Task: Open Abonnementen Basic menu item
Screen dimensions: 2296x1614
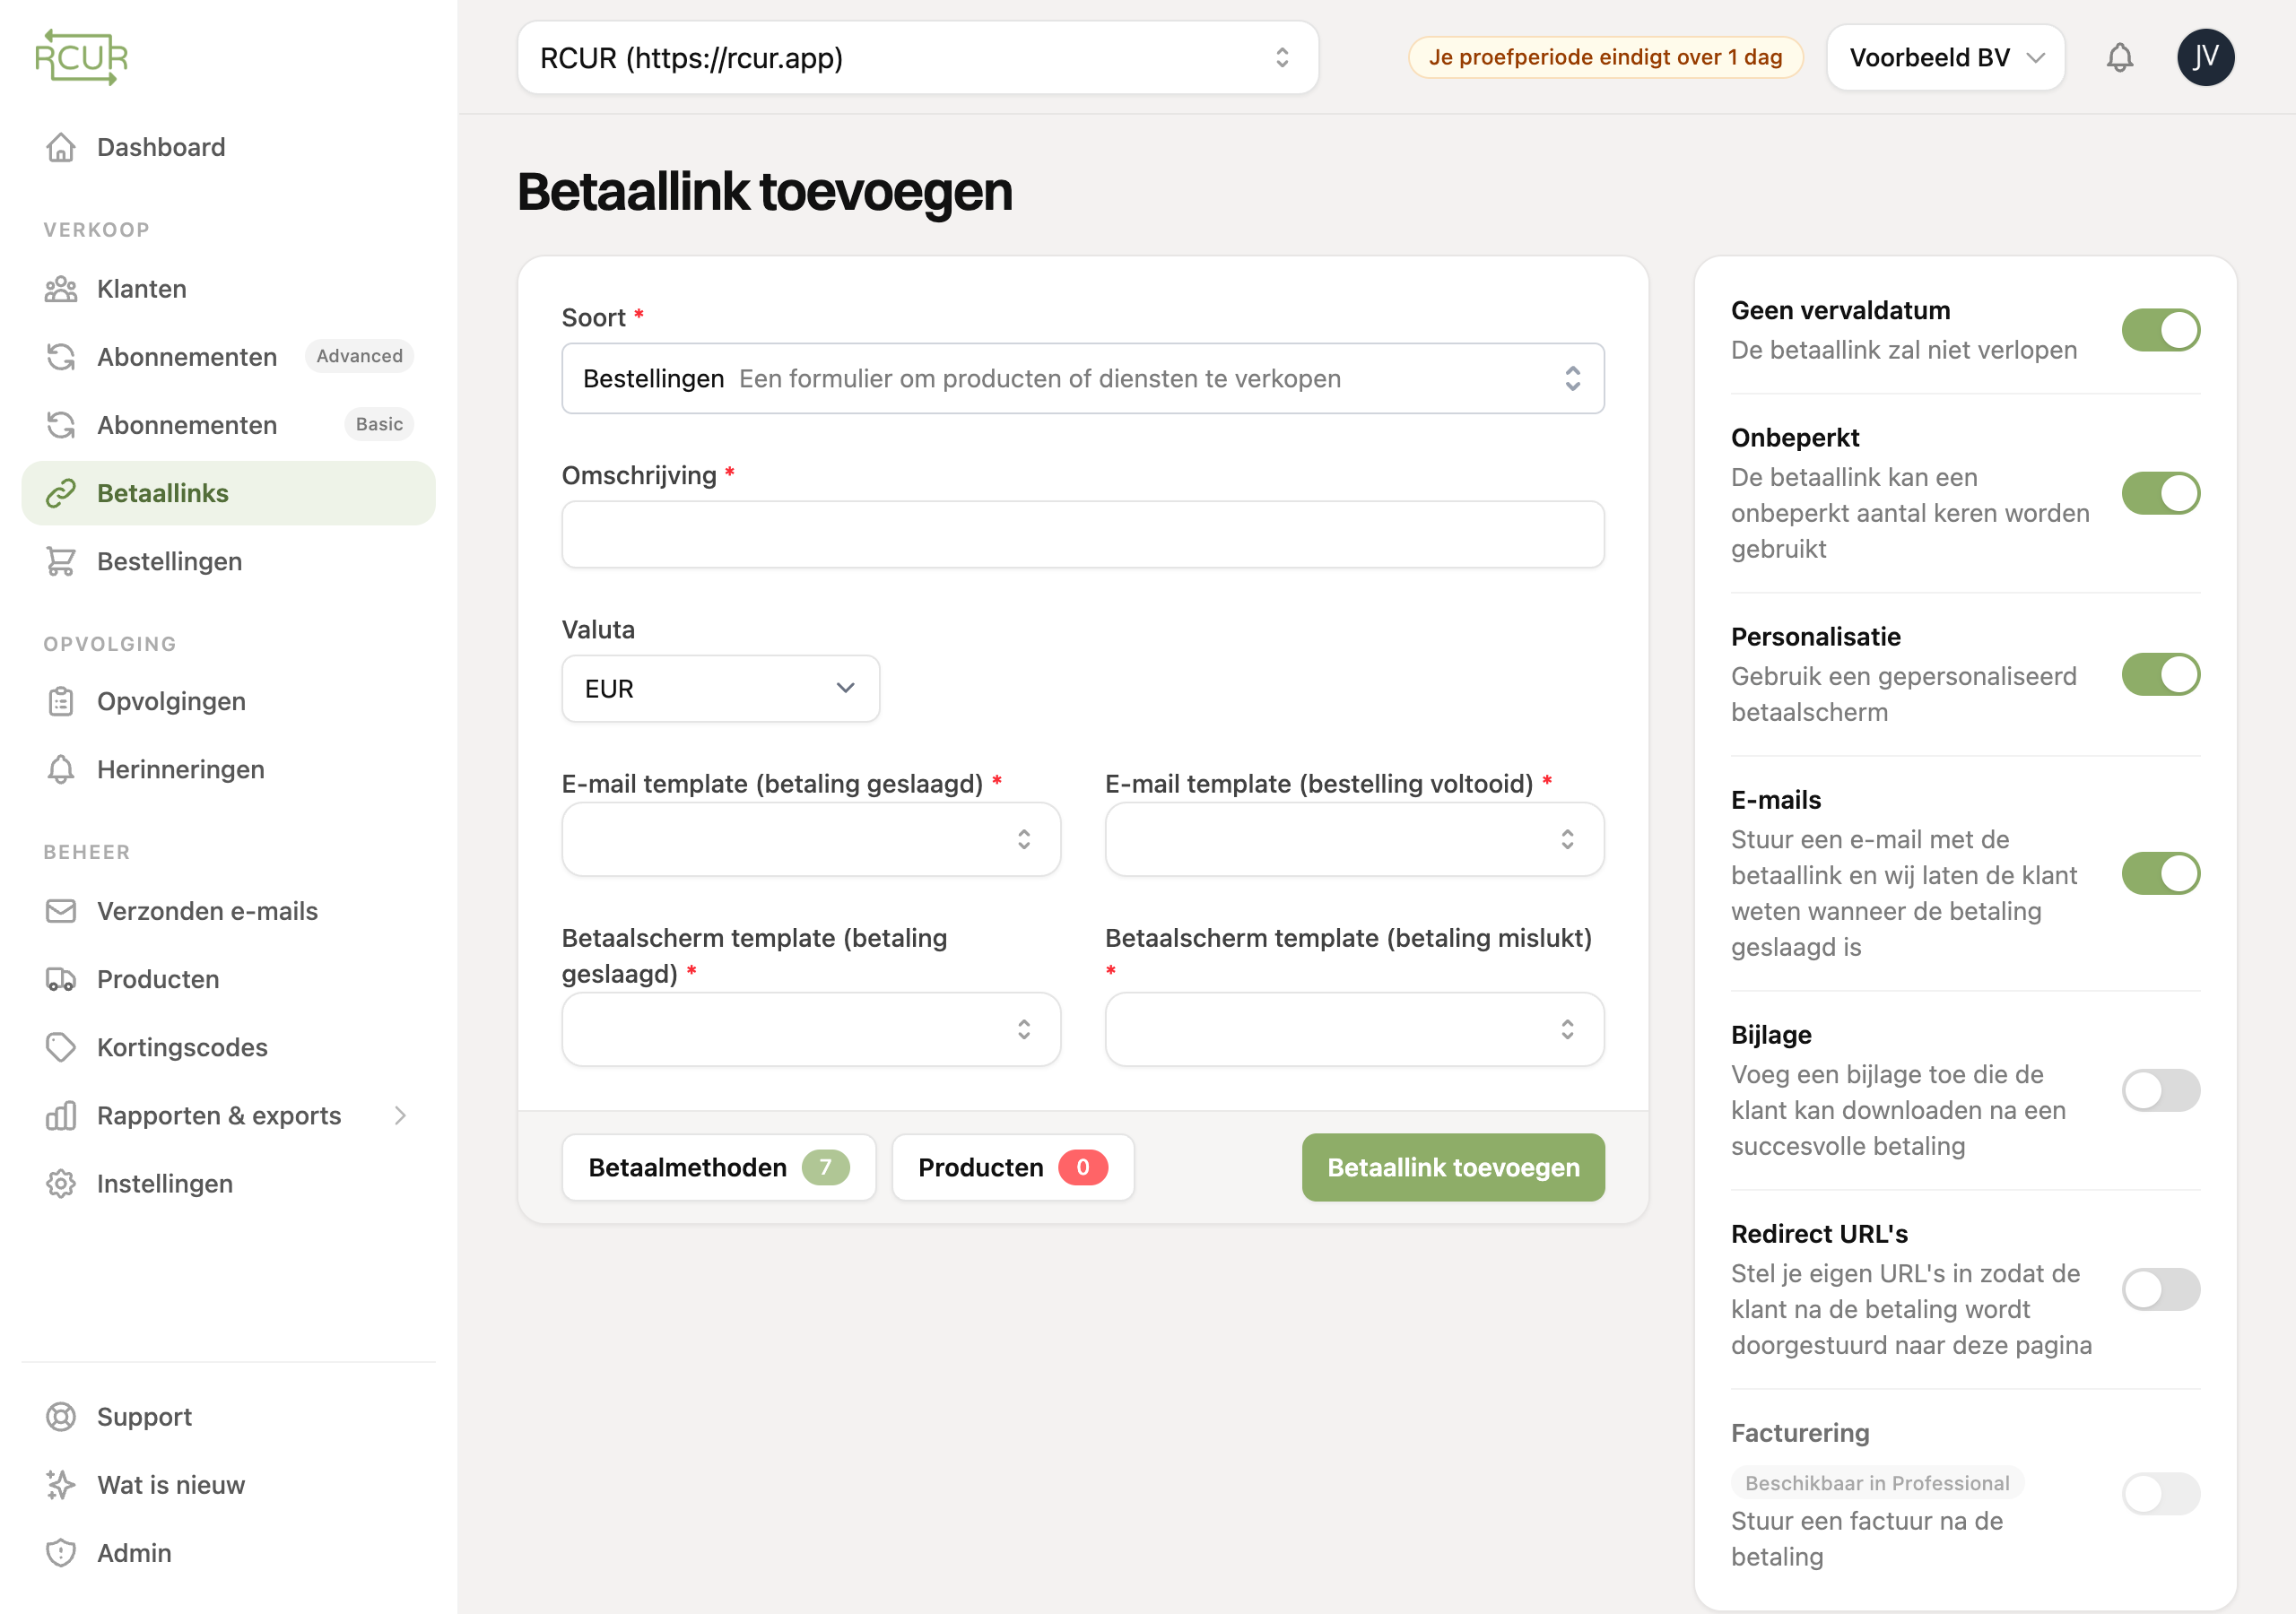Action: (x=228, y=425)
